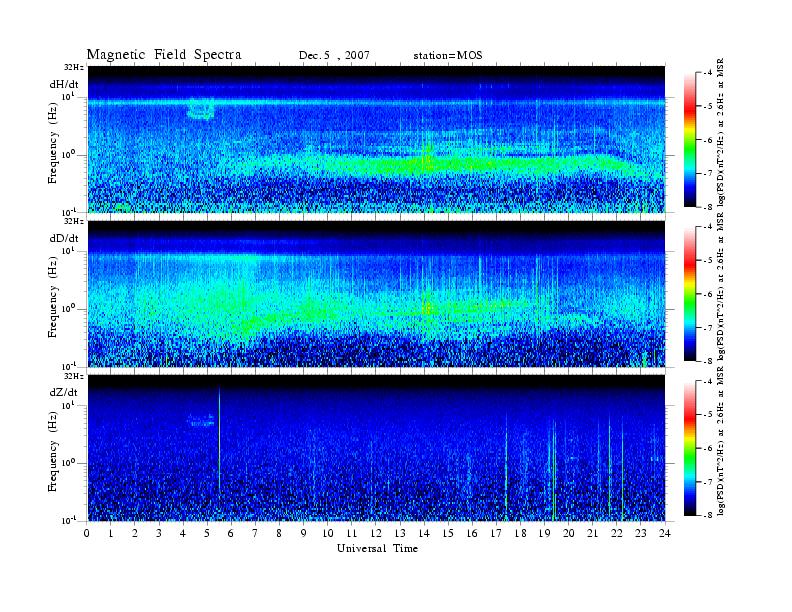The width and height of the screenshot is (792, 612).
Task: Click the color scale bar beside dZ/dt panel
Action: click(690, 448)
